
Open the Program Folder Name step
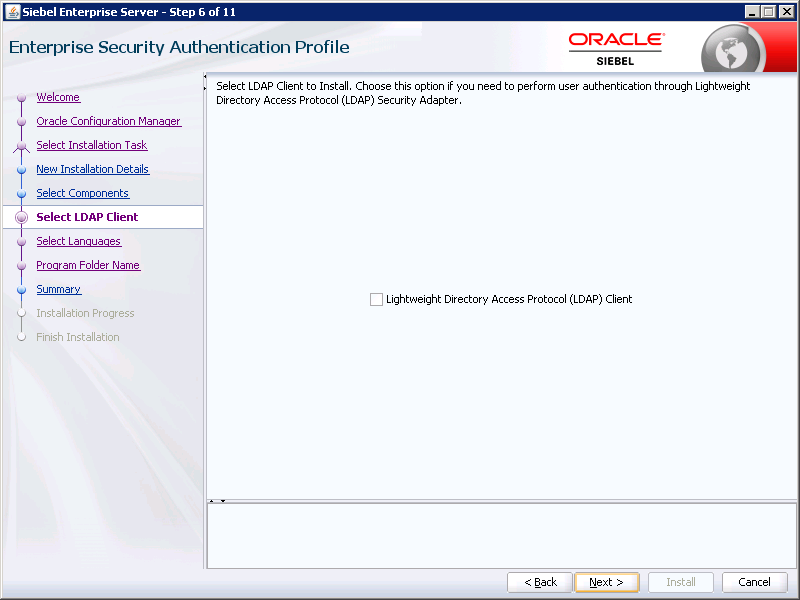point(88,265)
